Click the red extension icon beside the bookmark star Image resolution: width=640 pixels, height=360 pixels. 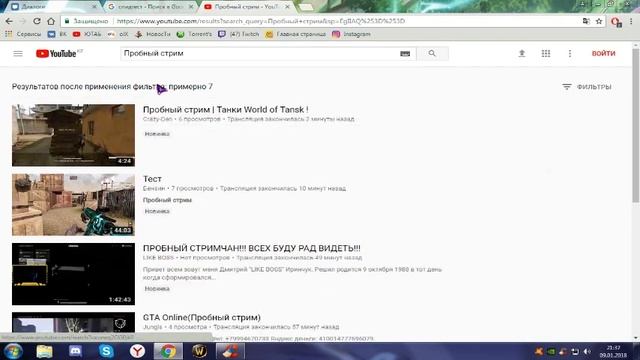pos(616,22)
